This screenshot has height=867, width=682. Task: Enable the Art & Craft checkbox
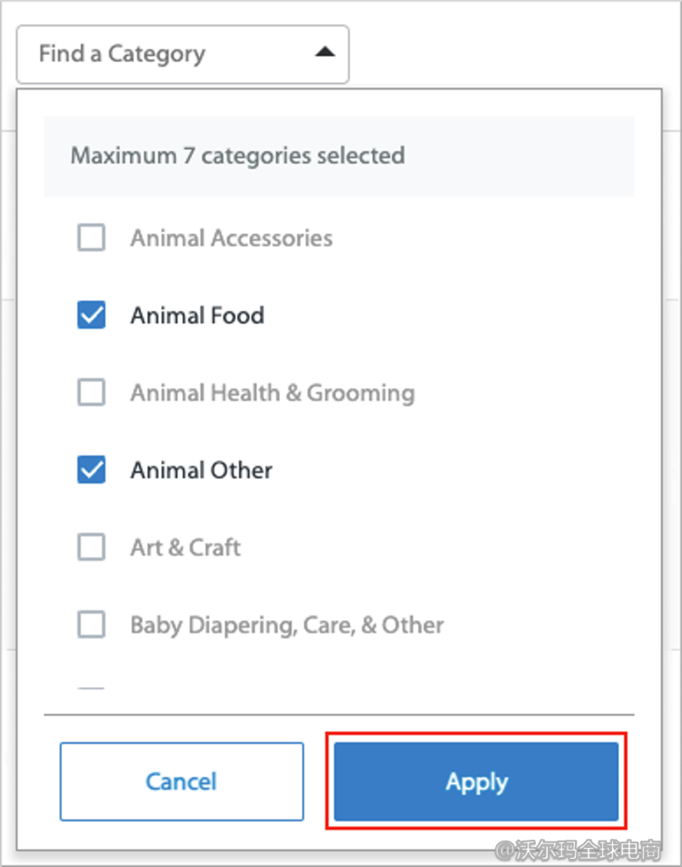91,547
